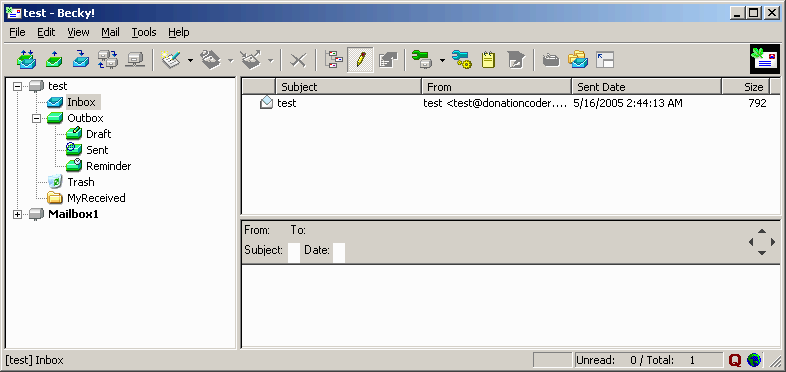This screenshot has height=372, width=786.
Task: Click the gray box toolbar icon
Action: (551, 60)
